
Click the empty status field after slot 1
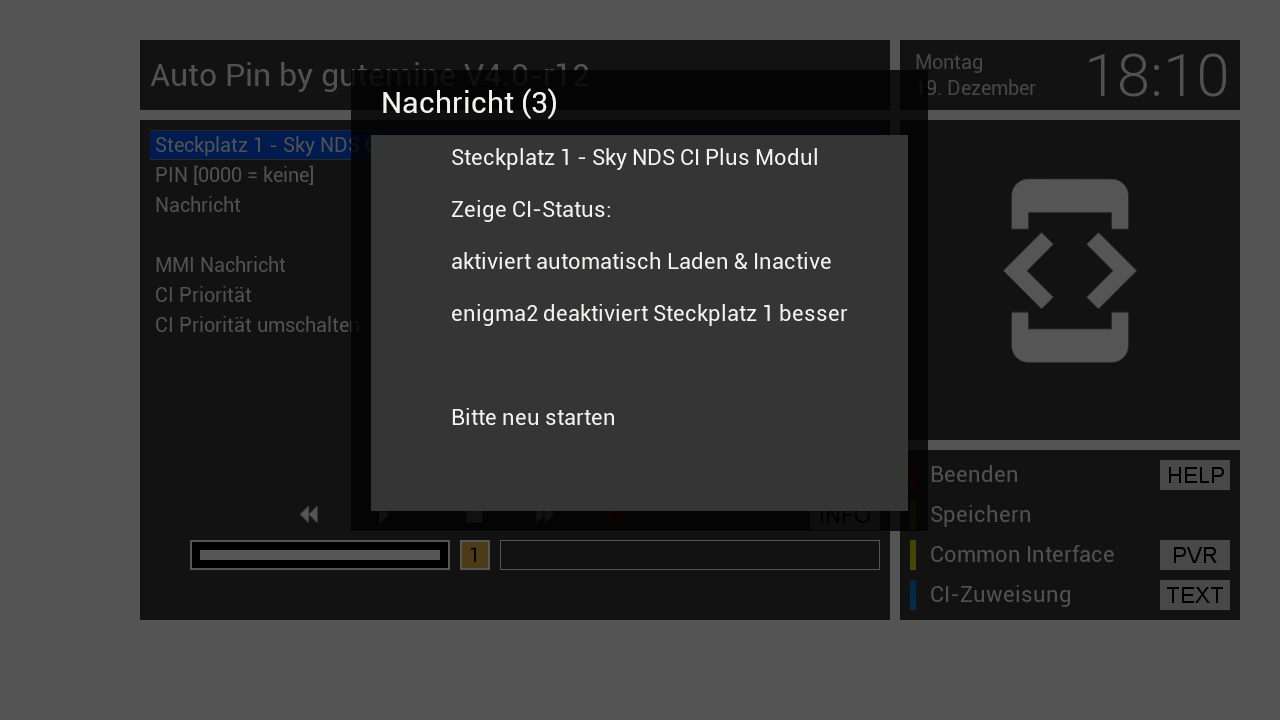pyautogui.click(x=690, y=555)
